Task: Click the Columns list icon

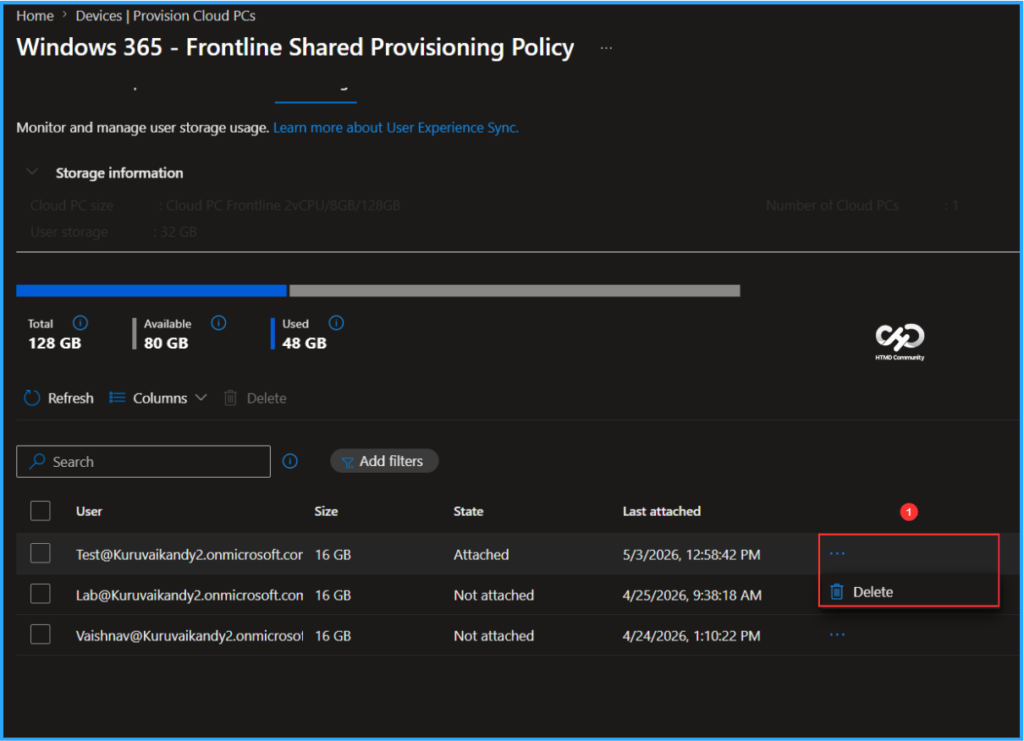Action: click(117, 397)
